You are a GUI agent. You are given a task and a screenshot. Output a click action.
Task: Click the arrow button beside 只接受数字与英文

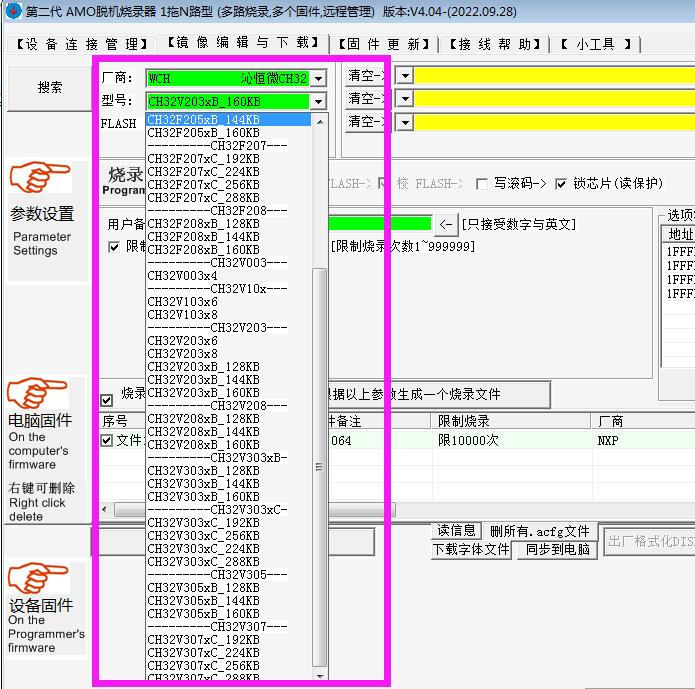coord(446,224)
